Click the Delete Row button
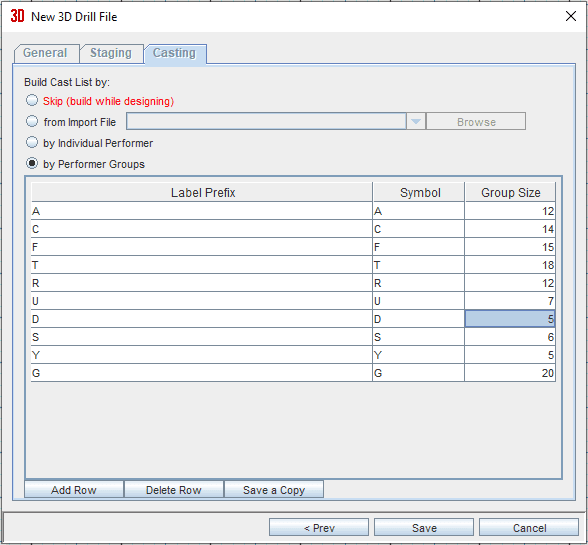588x545 pixels. tap(174, 489)
